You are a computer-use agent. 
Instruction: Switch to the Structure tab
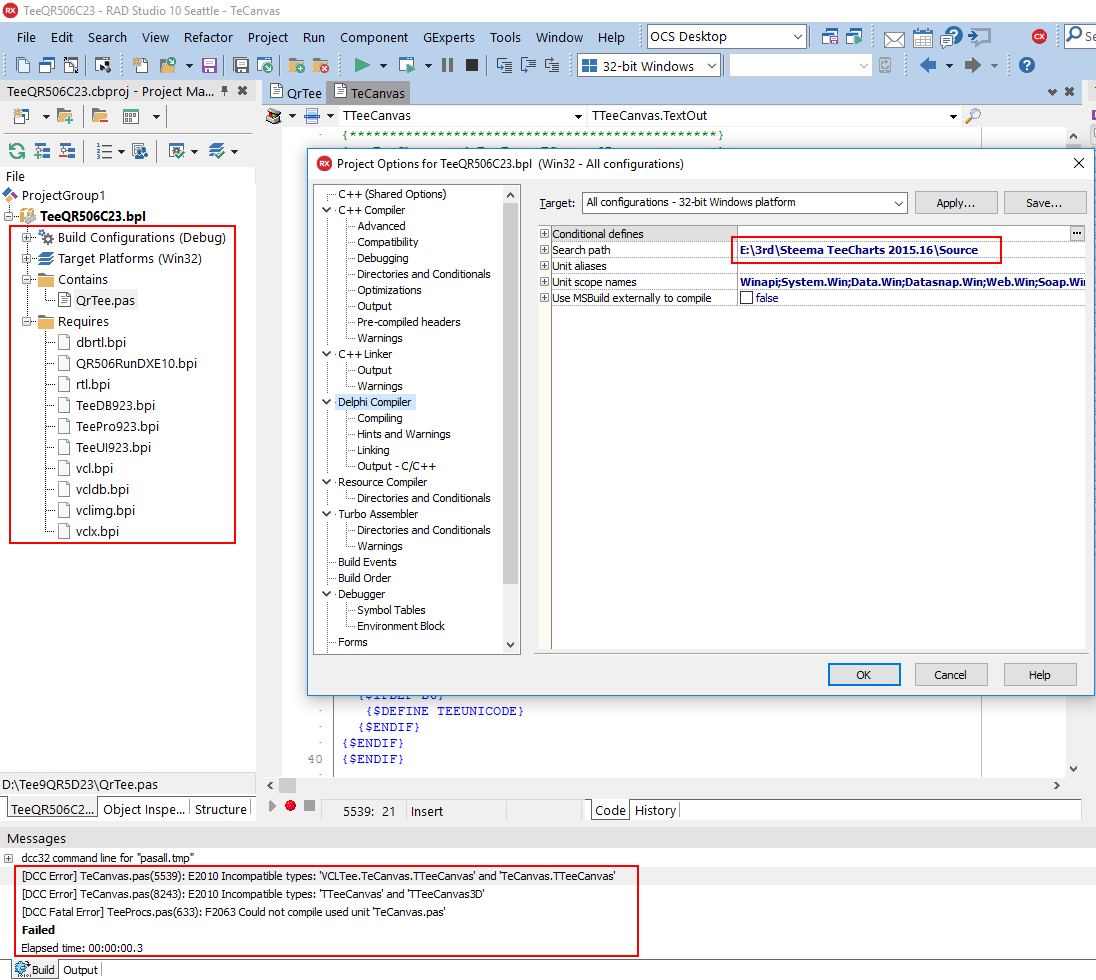tap(220, 809)
